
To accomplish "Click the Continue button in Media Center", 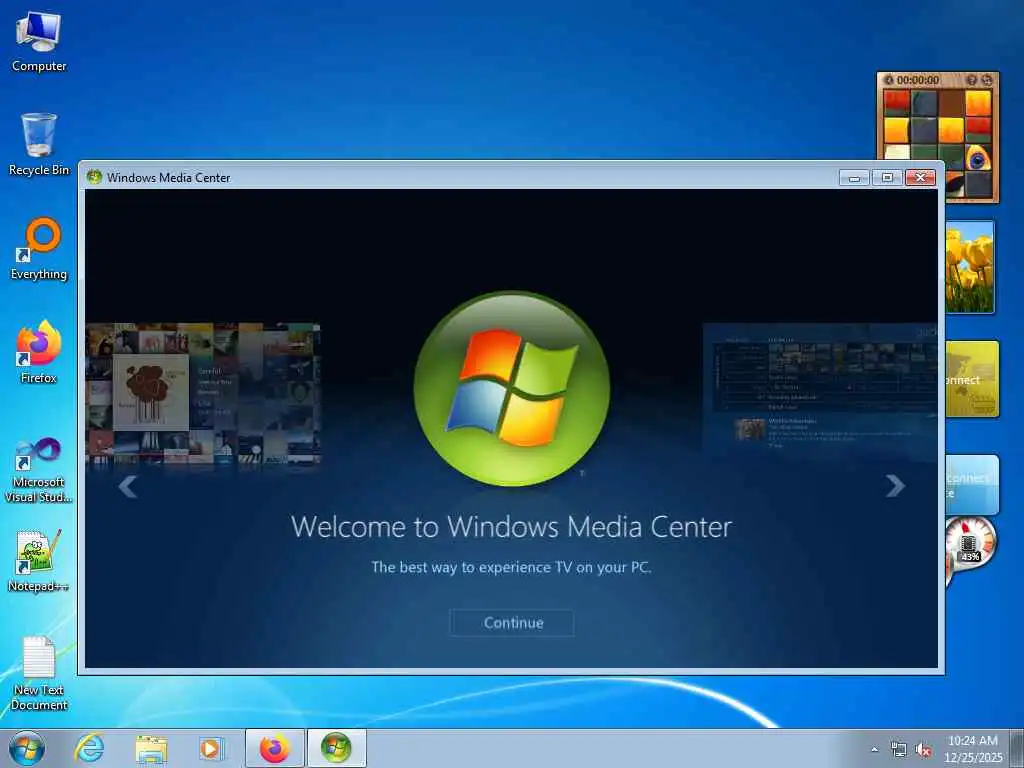I will [512, 623].
